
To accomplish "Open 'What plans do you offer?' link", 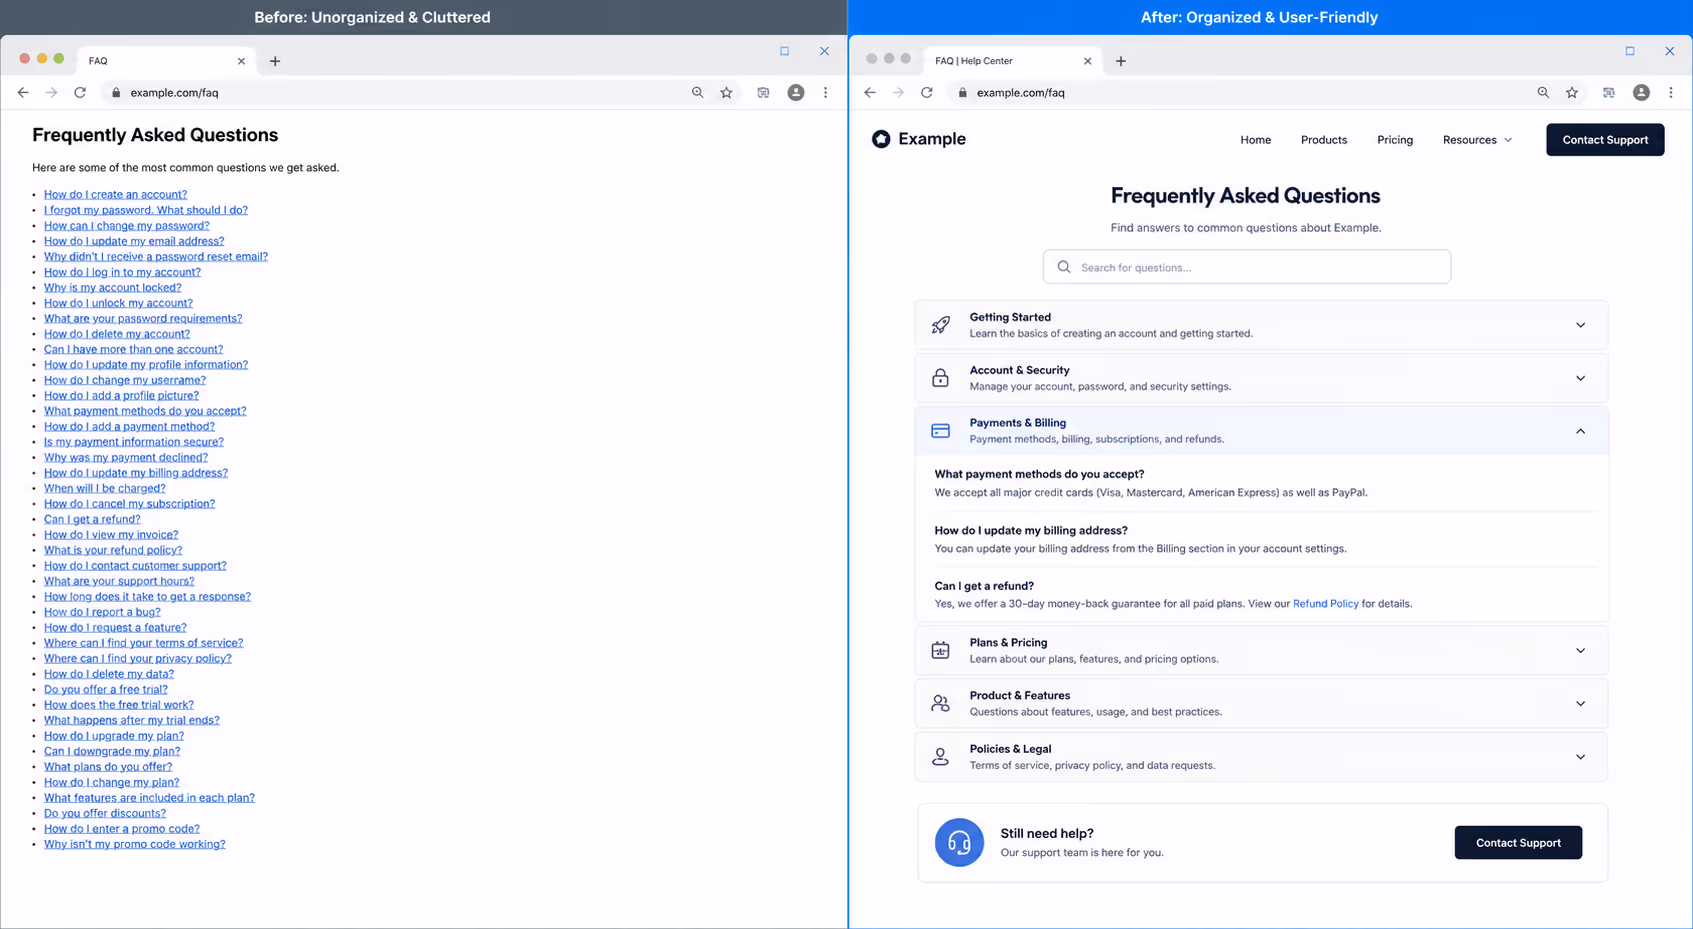I will click(x=108, y=767).
